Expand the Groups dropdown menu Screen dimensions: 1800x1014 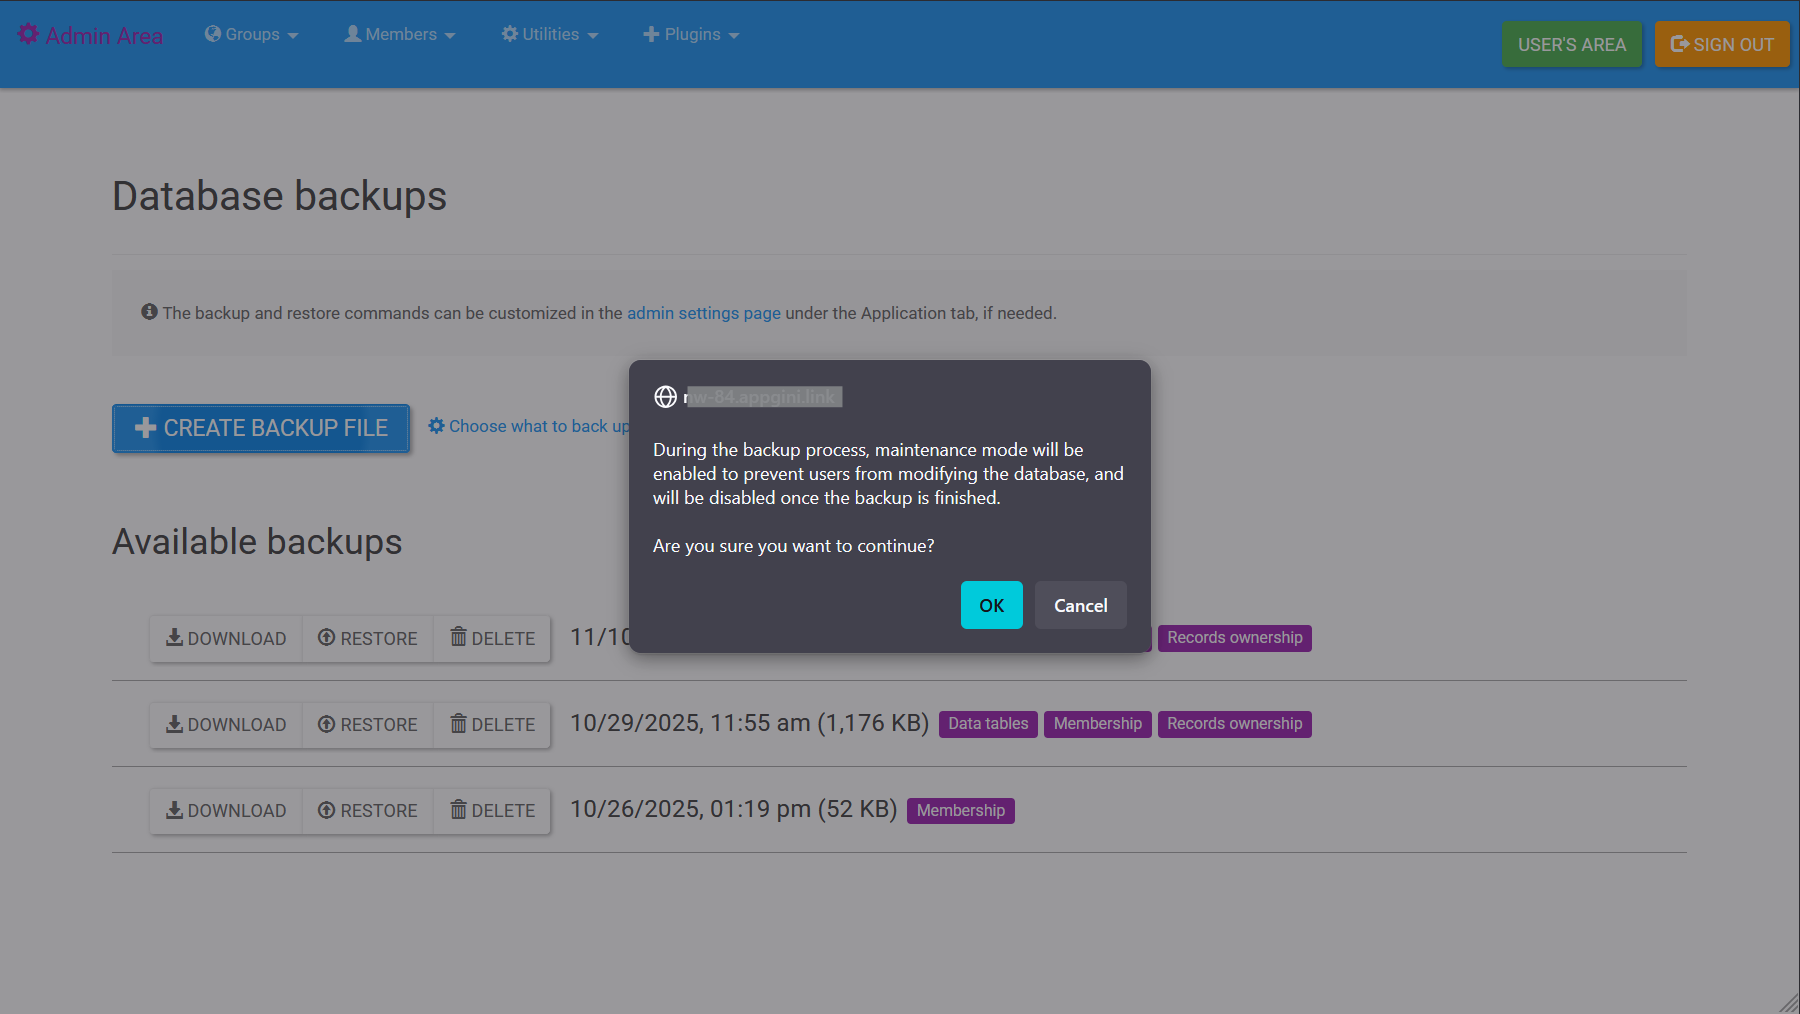coord(251,34)
